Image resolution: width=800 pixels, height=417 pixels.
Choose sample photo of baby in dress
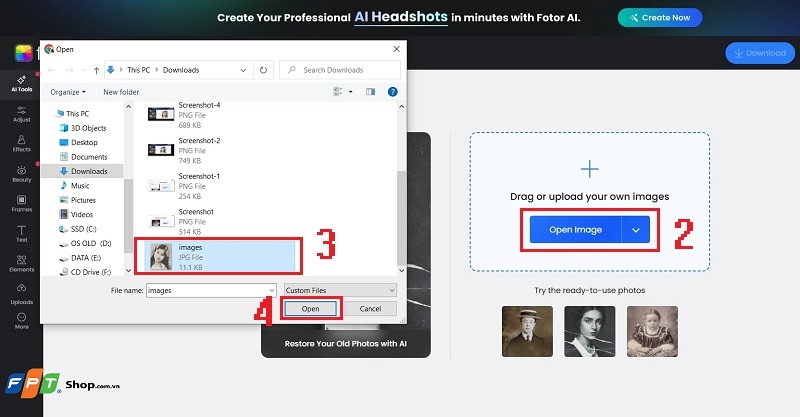(x=652, y=331)
